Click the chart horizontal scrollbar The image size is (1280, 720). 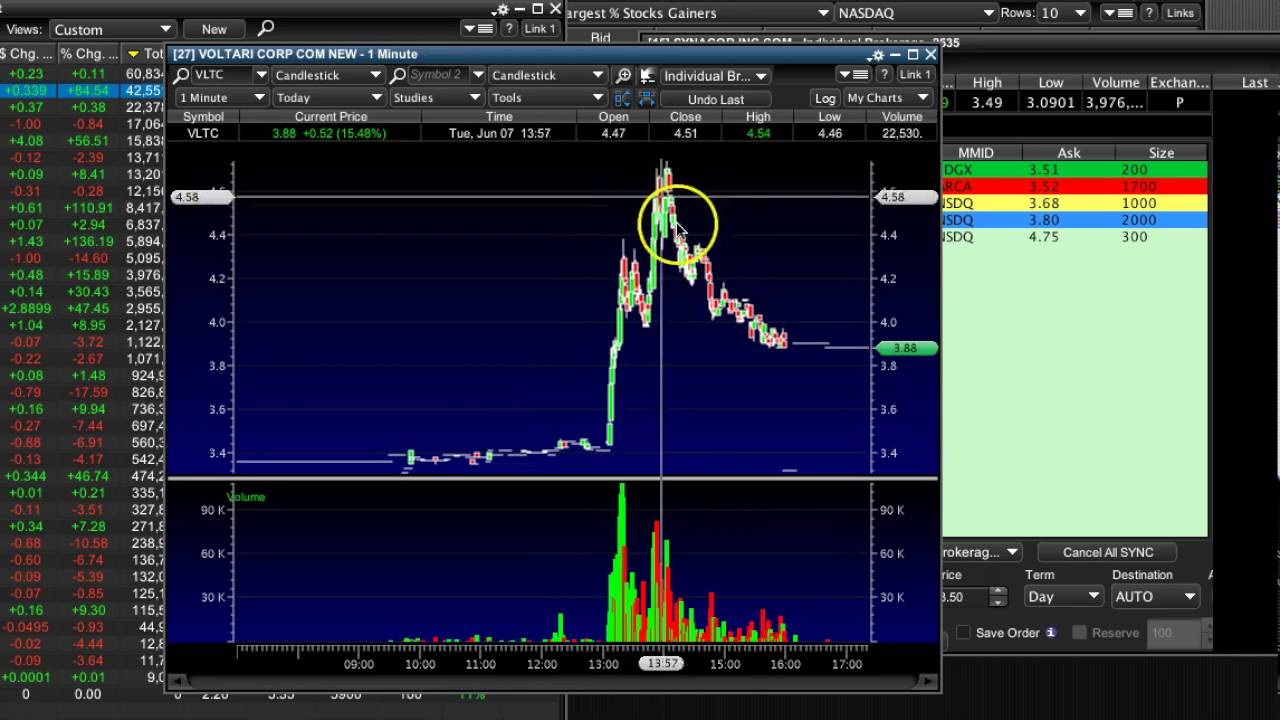pos(554,682)
